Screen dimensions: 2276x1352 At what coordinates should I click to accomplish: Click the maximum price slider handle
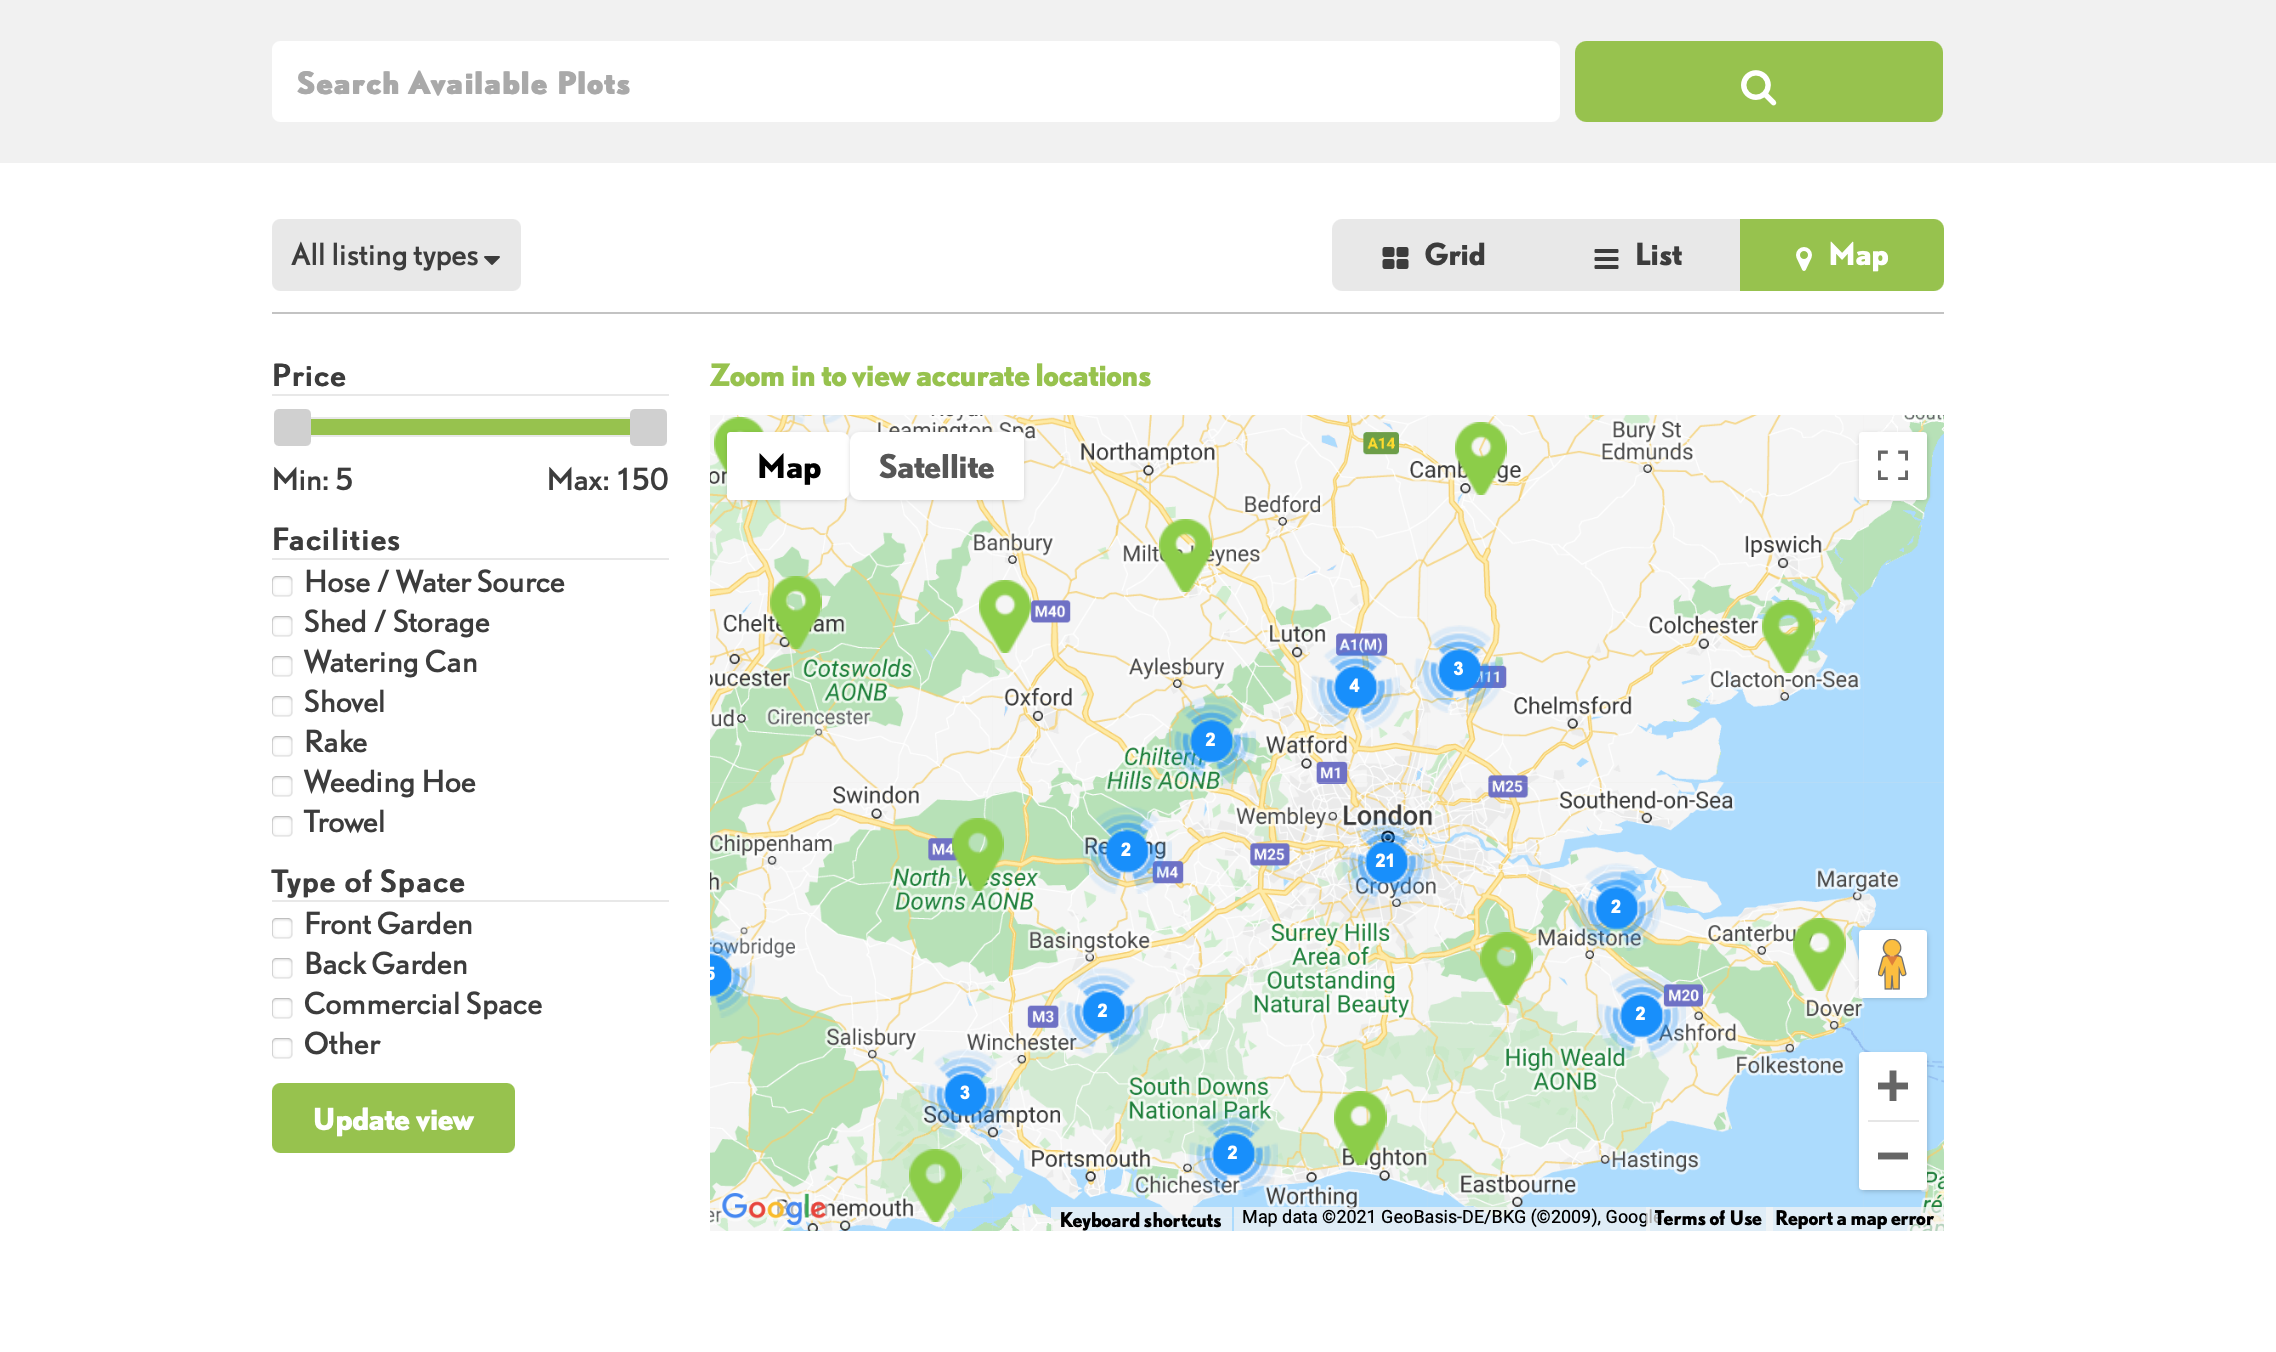(x=648, y=428)
